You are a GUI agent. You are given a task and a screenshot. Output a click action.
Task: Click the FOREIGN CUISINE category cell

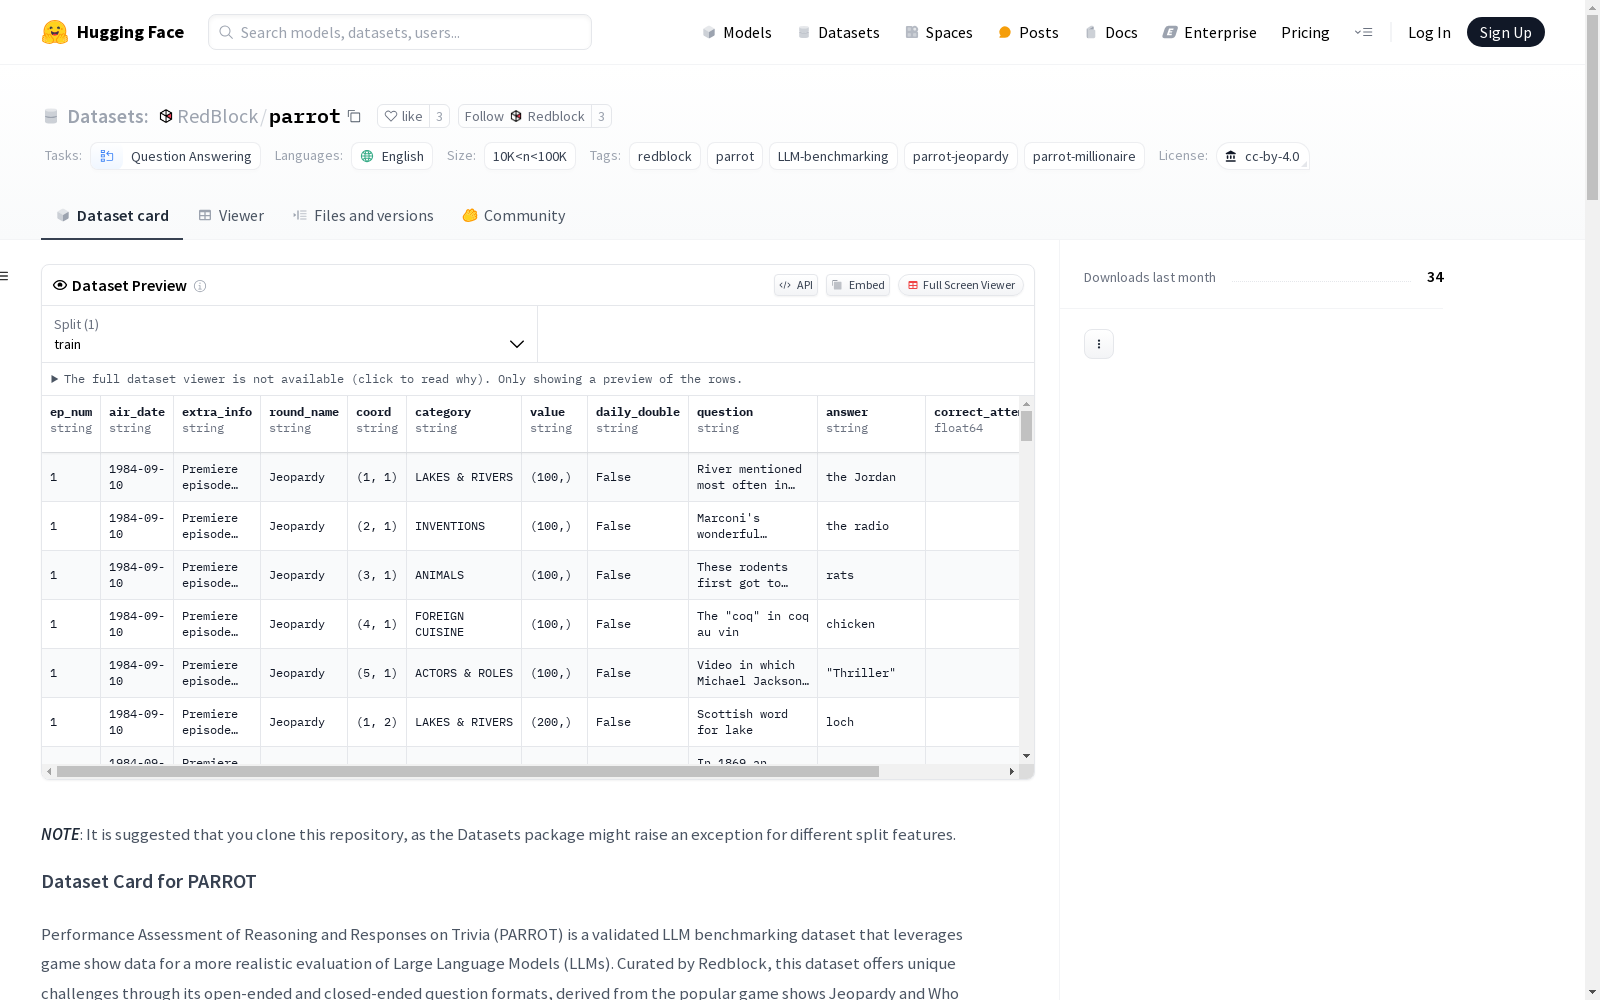[464, 625]
